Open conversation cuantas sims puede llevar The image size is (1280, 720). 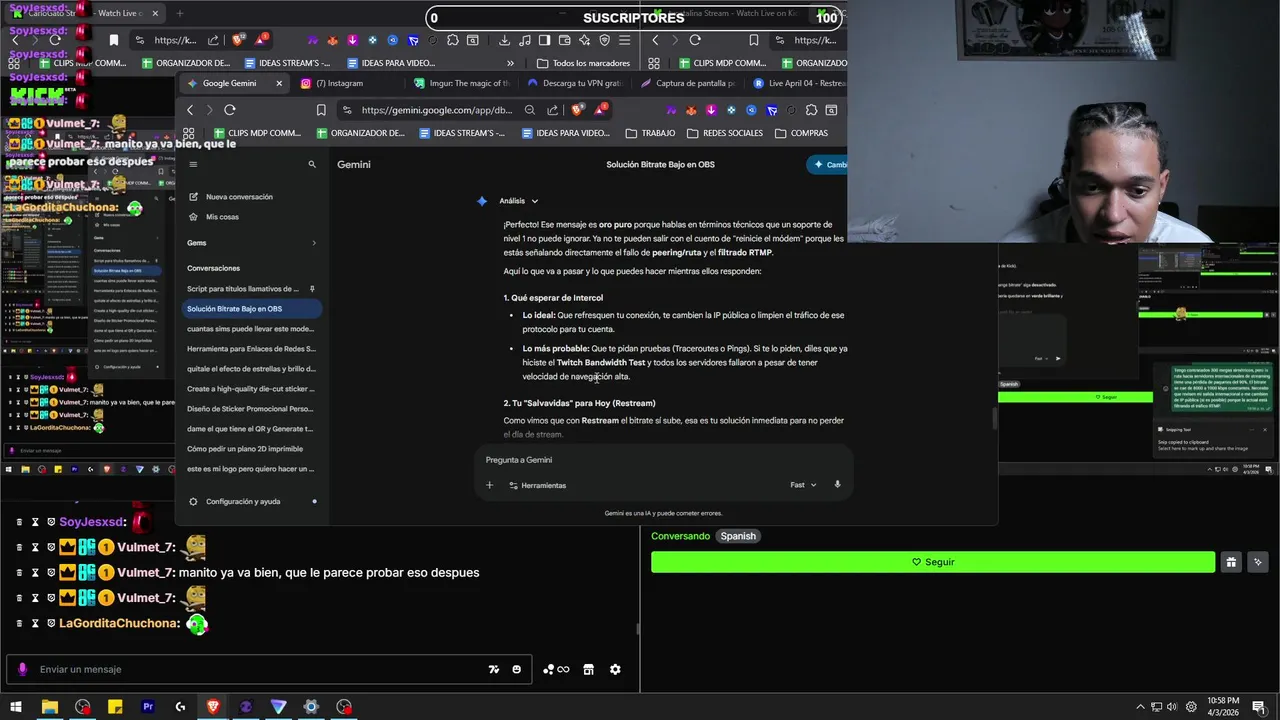(250, 329)
